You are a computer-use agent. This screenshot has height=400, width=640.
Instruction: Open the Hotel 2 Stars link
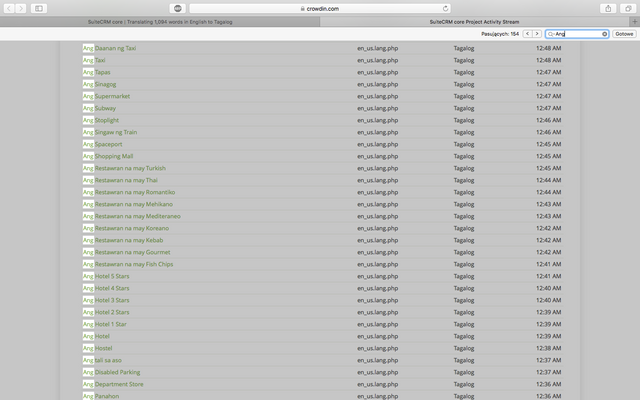[x=106, y=312]
